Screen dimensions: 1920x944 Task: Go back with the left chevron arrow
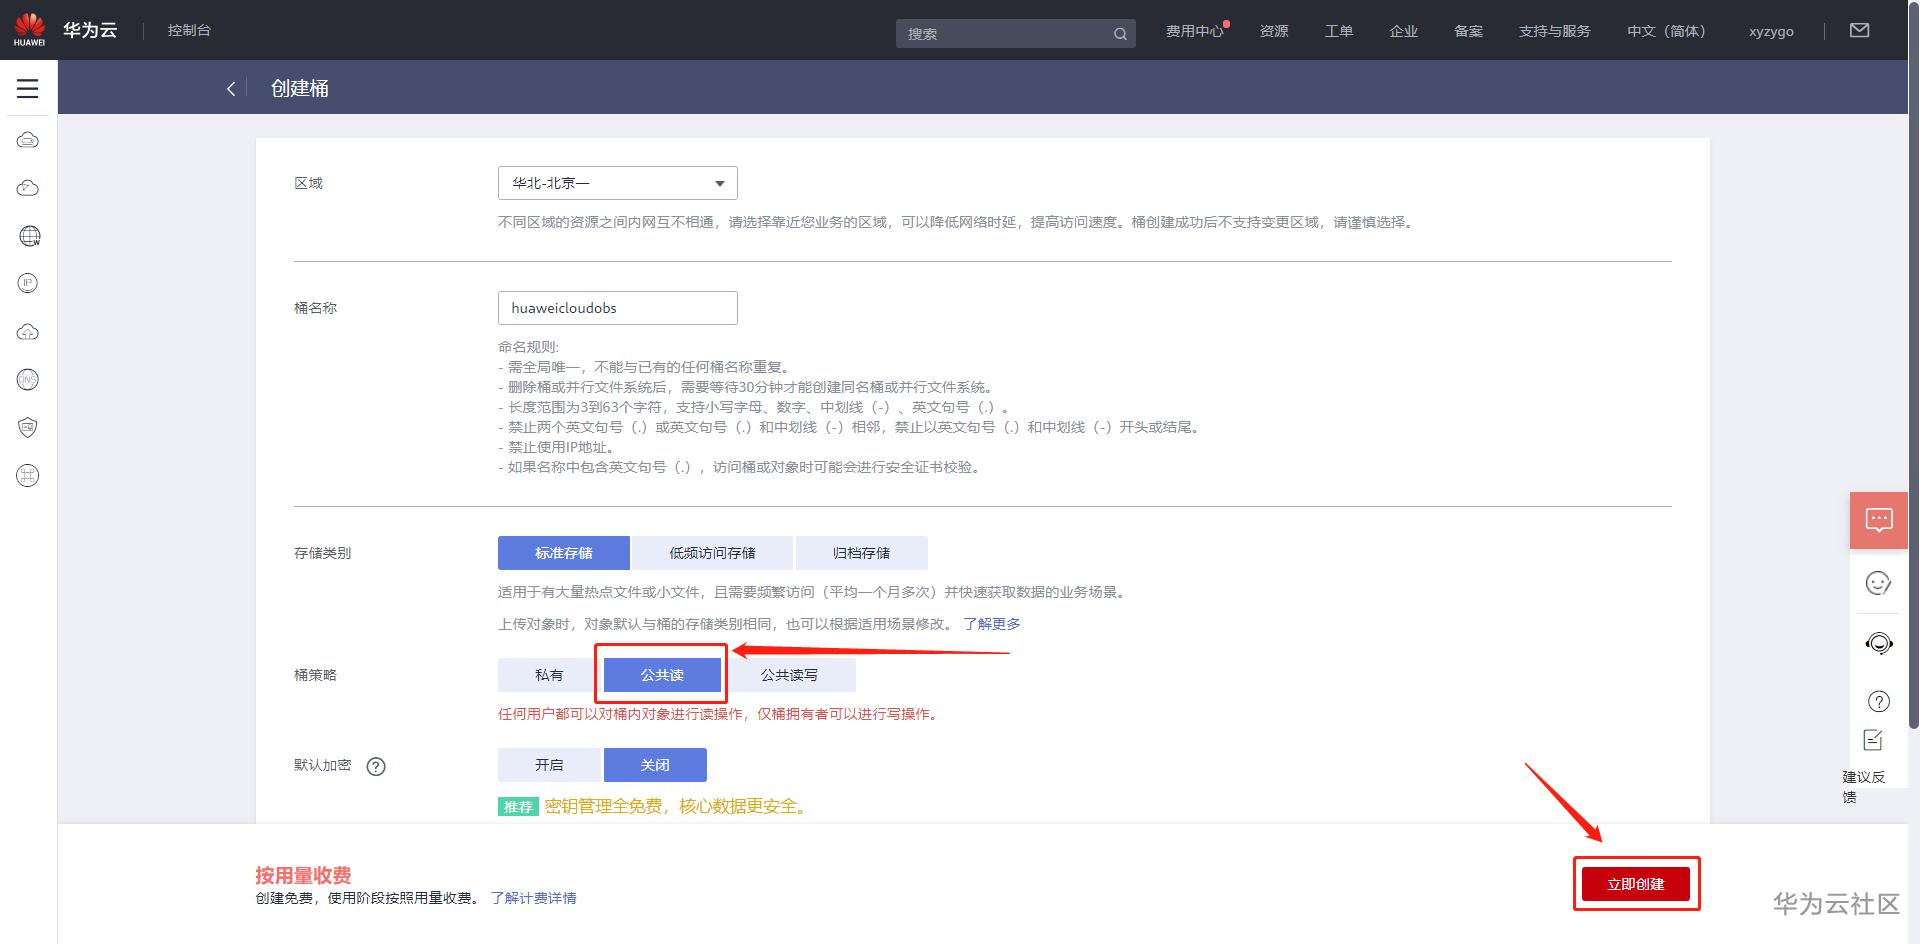click(x=231, y=88)
